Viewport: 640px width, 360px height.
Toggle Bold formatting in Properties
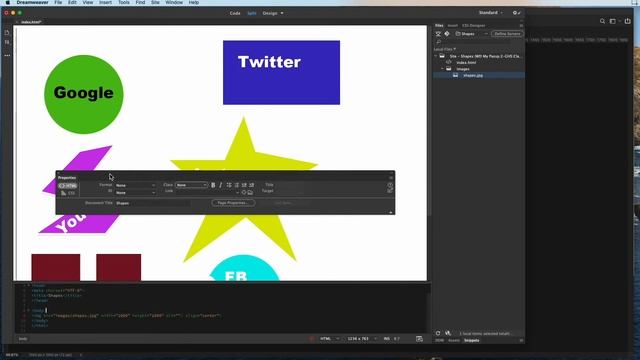tap(213, 185)
